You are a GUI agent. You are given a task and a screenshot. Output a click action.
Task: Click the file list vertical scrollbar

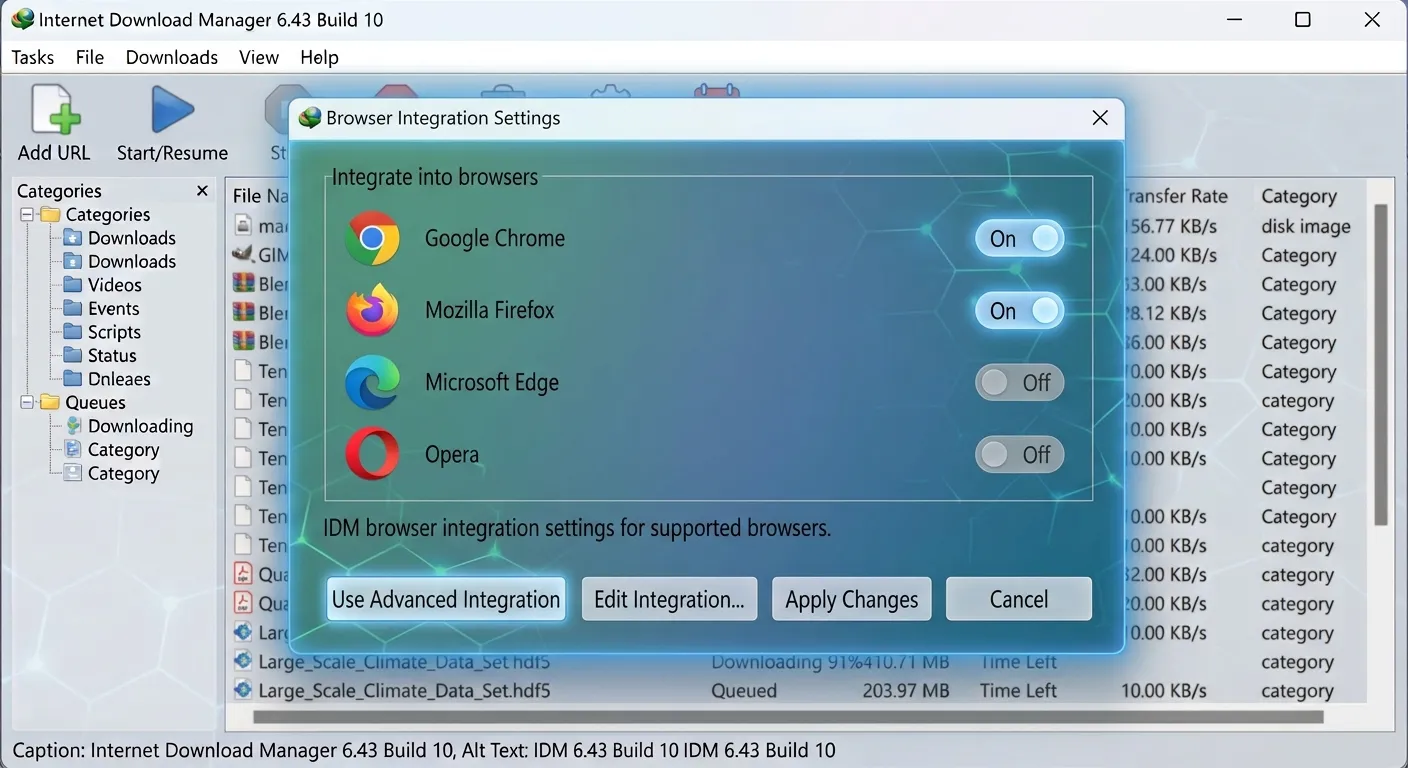pos(1380,365)
